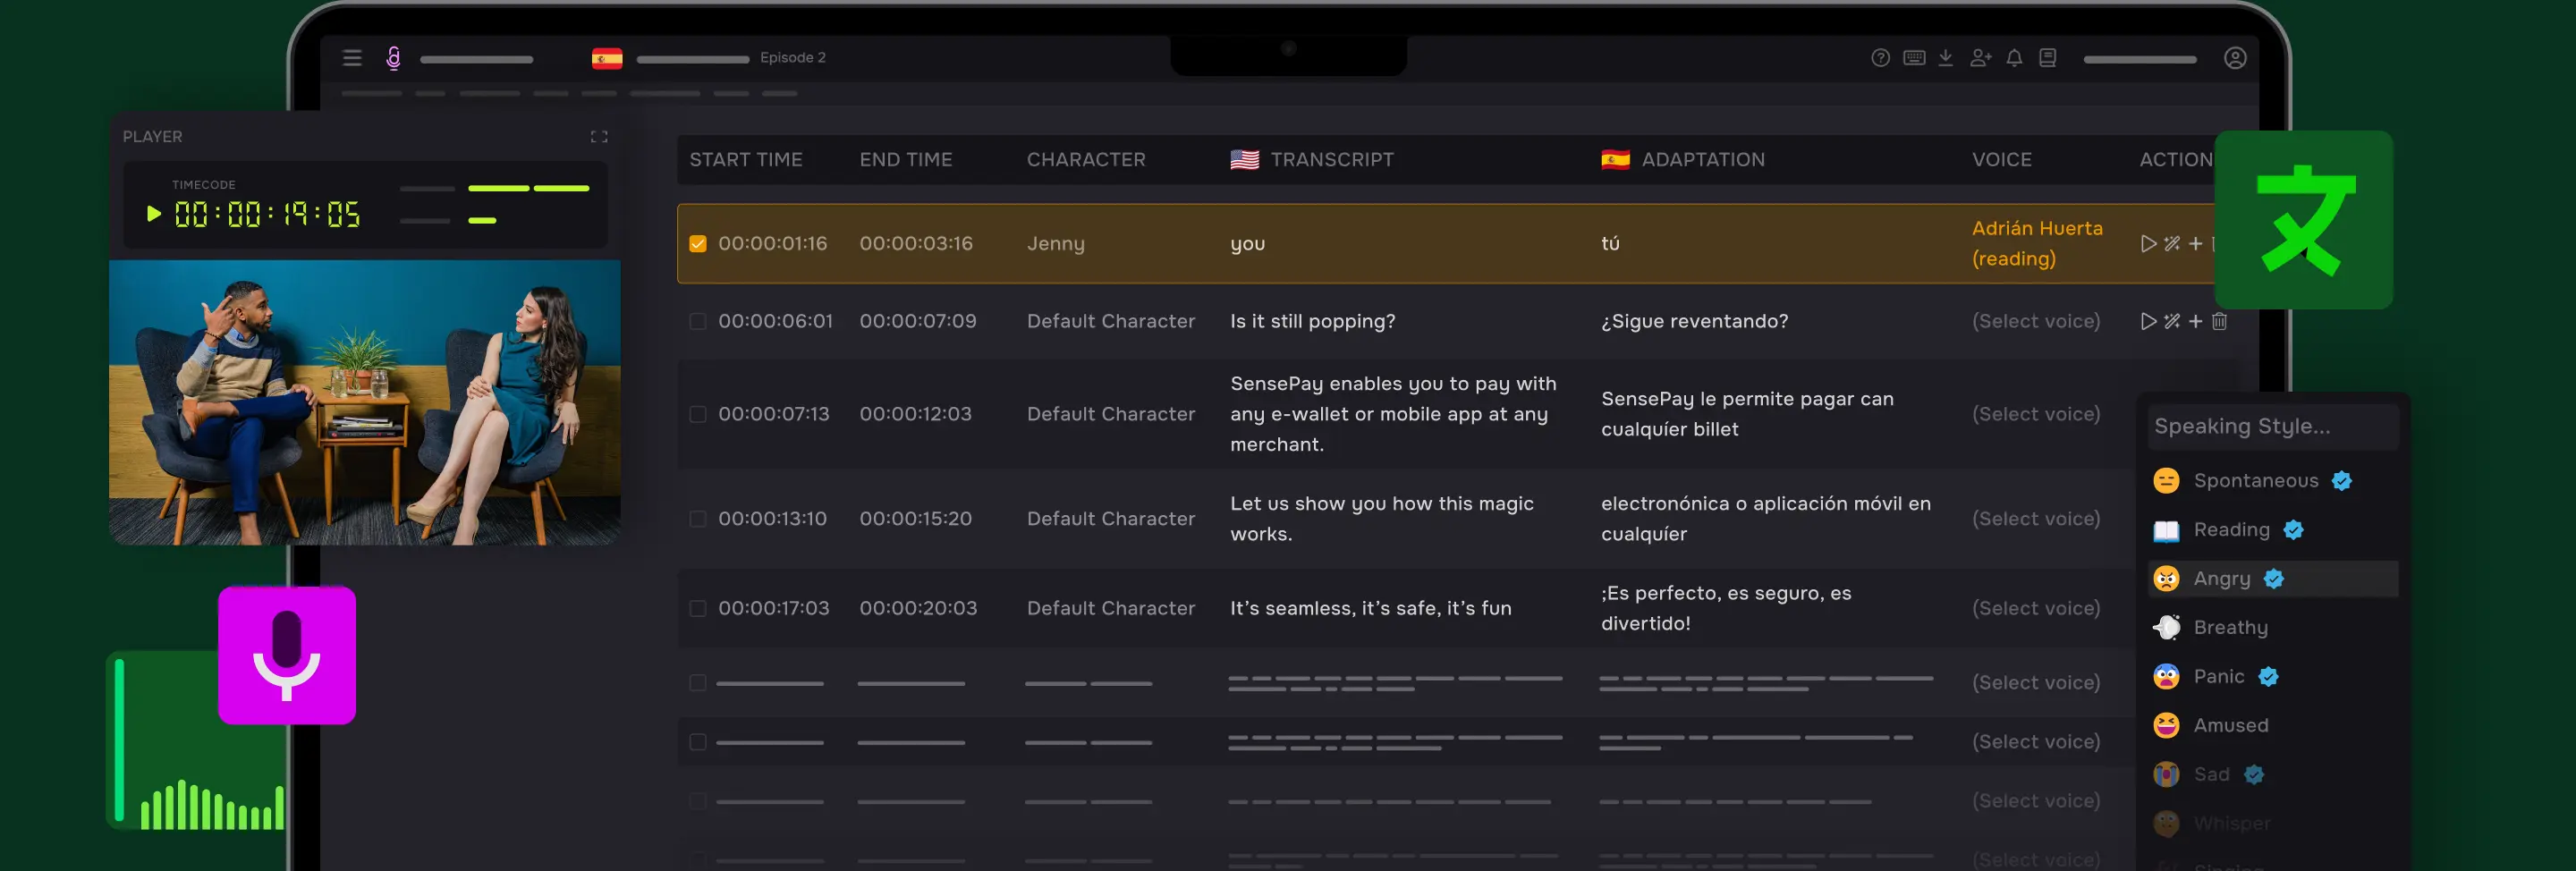
Task: Click end time 00:00:12:03
Action: [915, 414]
